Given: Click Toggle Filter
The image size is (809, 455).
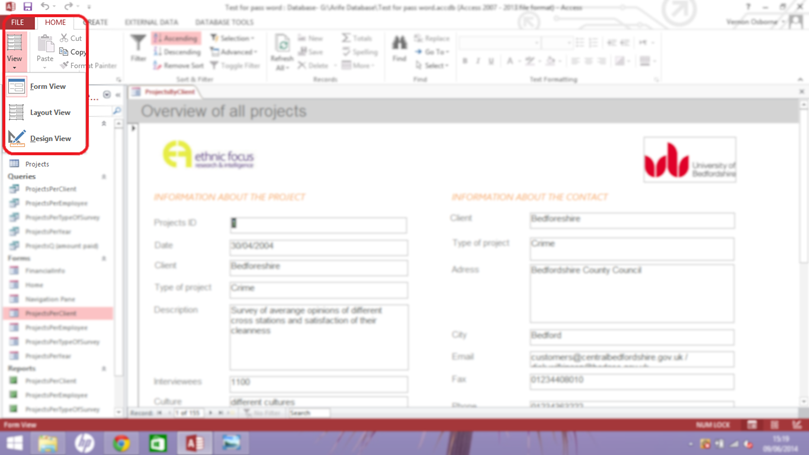Looking at the screenshot, I should click(x=235, y=66).
